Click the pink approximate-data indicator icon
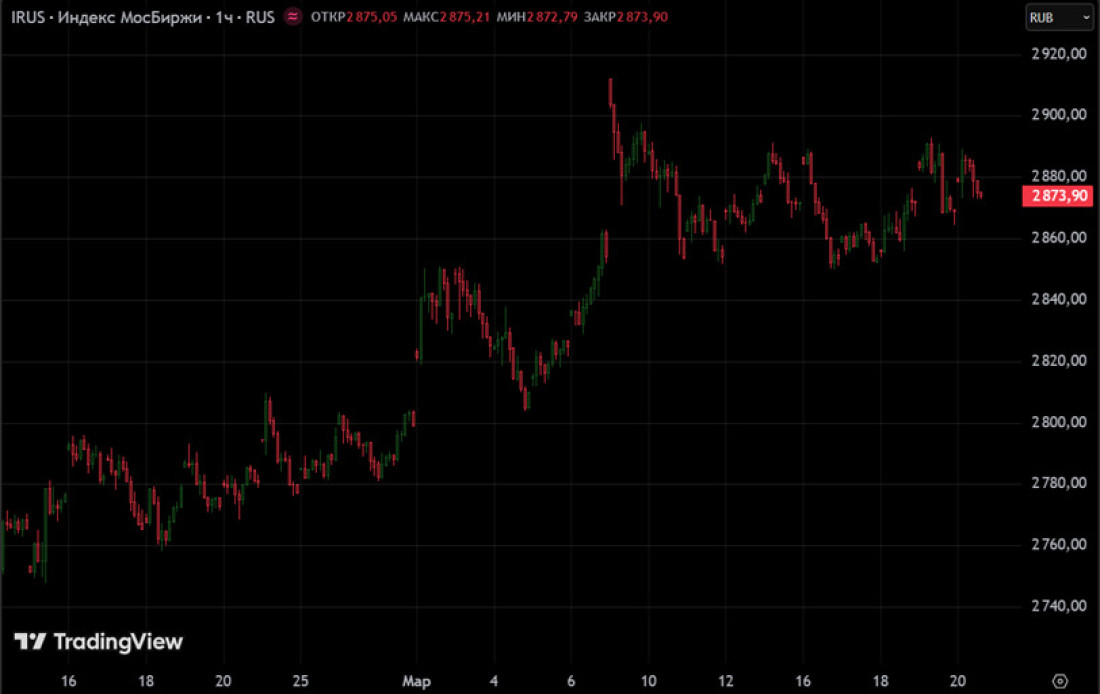Image resolution: width=1100 pixels, height=694 pixels. 293,17
